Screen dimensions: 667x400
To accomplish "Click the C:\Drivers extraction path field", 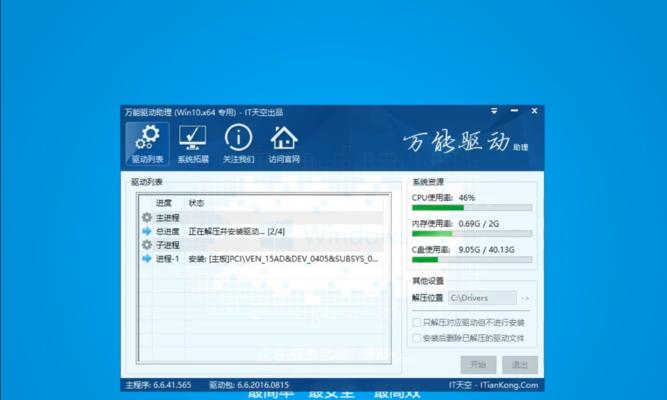I will click(x=482, y=298).
